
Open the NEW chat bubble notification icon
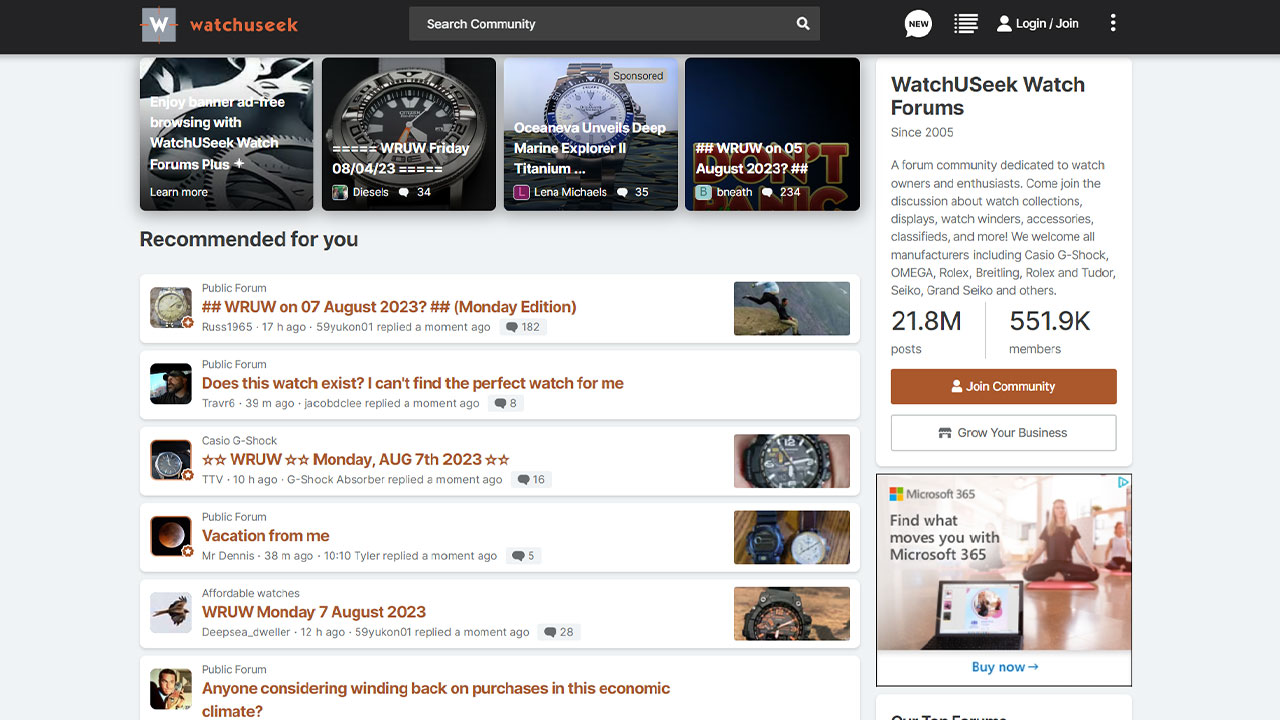917,23
